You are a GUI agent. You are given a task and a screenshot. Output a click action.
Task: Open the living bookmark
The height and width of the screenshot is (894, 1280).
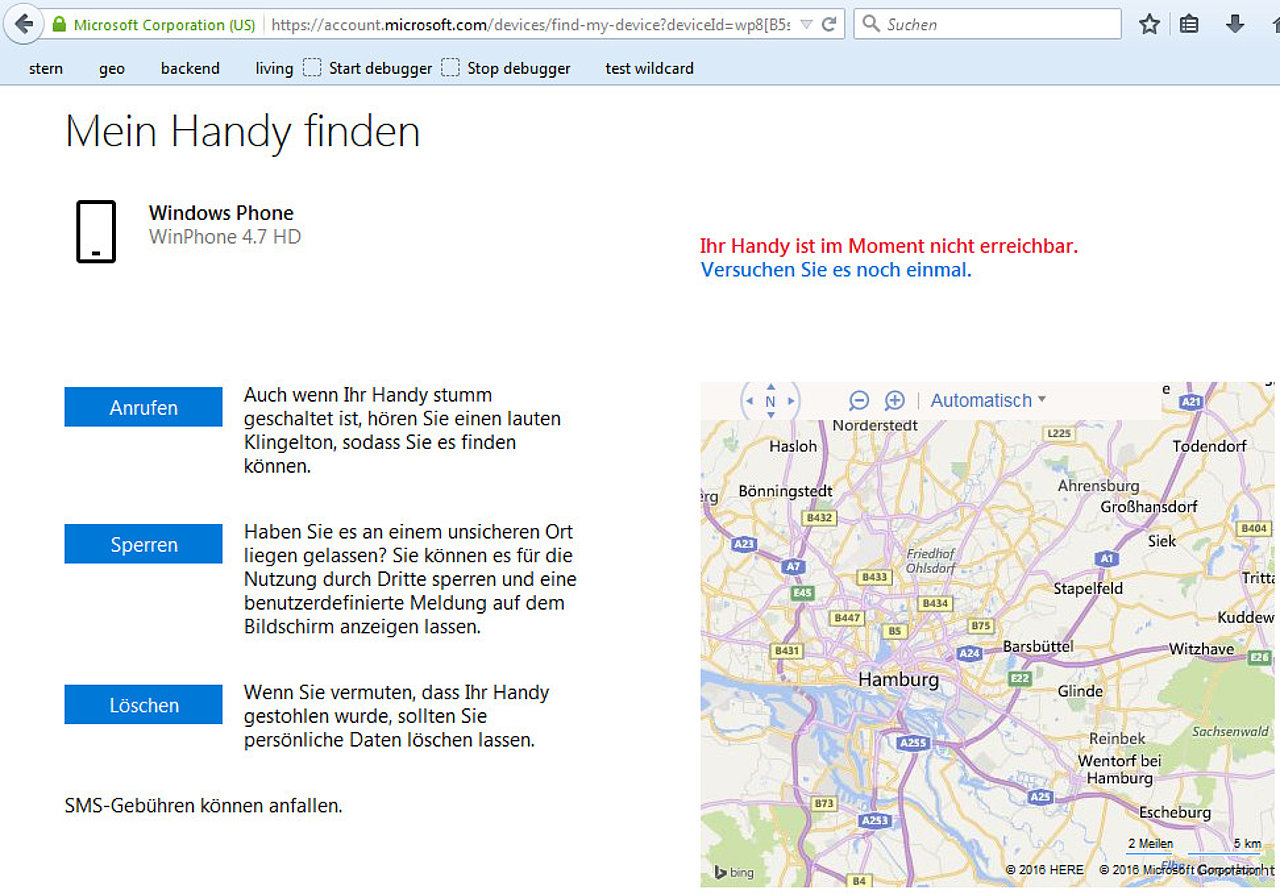pos(274,69)
